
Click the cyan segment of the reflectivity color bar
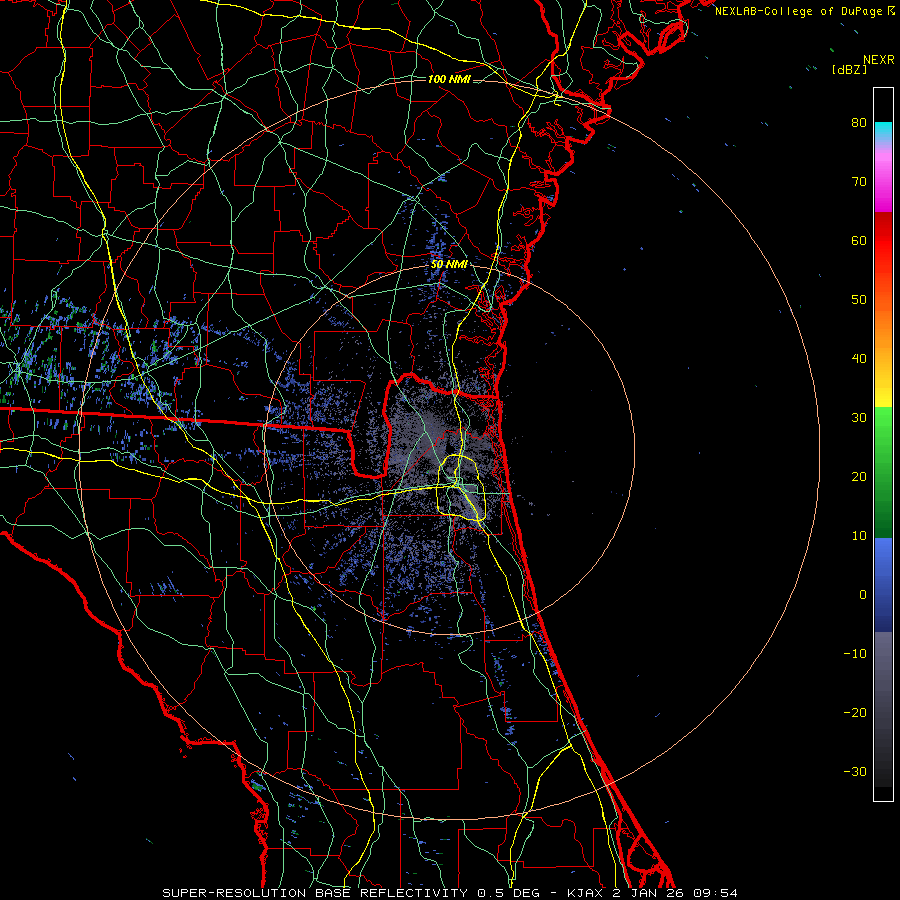click(x=883, y=131)
